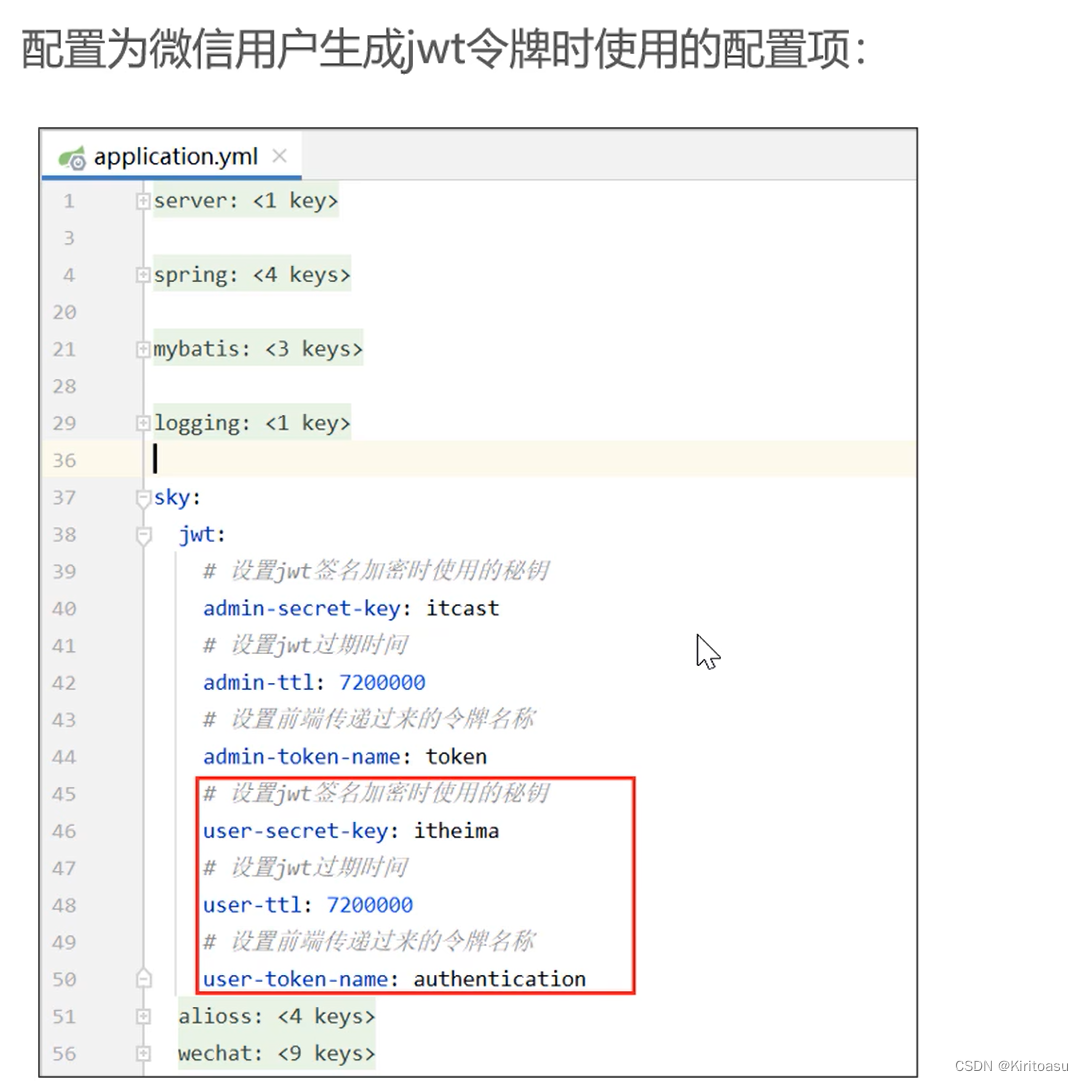Collapse the sky block fold marker
The height and width of the screenshot is (1081, 1084).
143,498
